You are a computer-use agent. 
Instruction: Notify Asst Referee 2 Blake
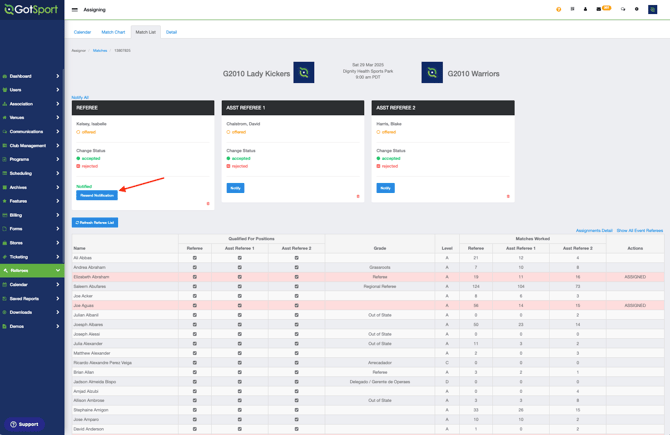[x=385, y=188]
